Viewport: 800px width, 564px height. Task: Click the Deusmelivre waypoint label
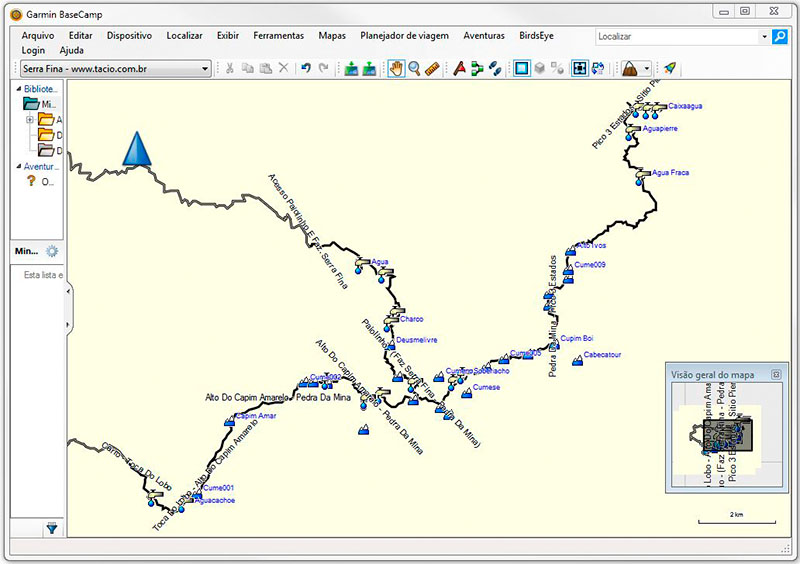pyautogui.click(x=417, y=340)
